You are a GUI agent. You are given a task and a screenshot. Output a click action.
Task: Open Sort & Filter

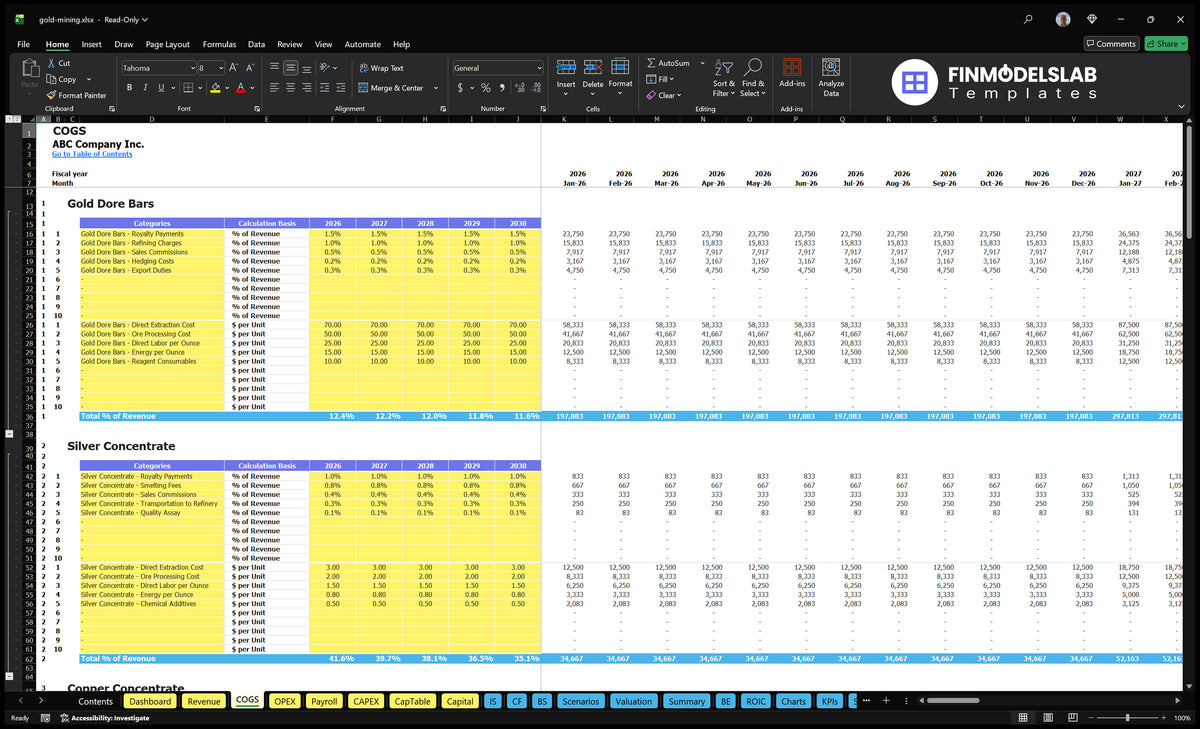pyautogui.click(x=724, y=77)
